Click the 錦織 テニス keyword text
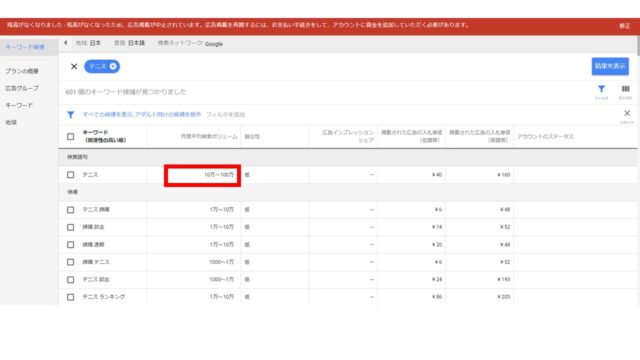Image resolution: width=640 pixels, height=360 pixels. coord(96,262)
